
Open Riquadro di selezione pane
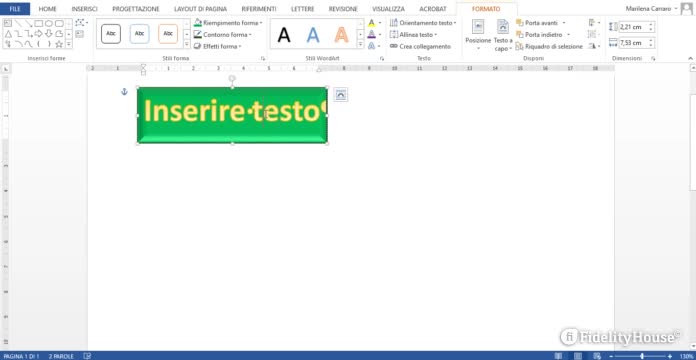pyautogui.click(x=549, y=46)
